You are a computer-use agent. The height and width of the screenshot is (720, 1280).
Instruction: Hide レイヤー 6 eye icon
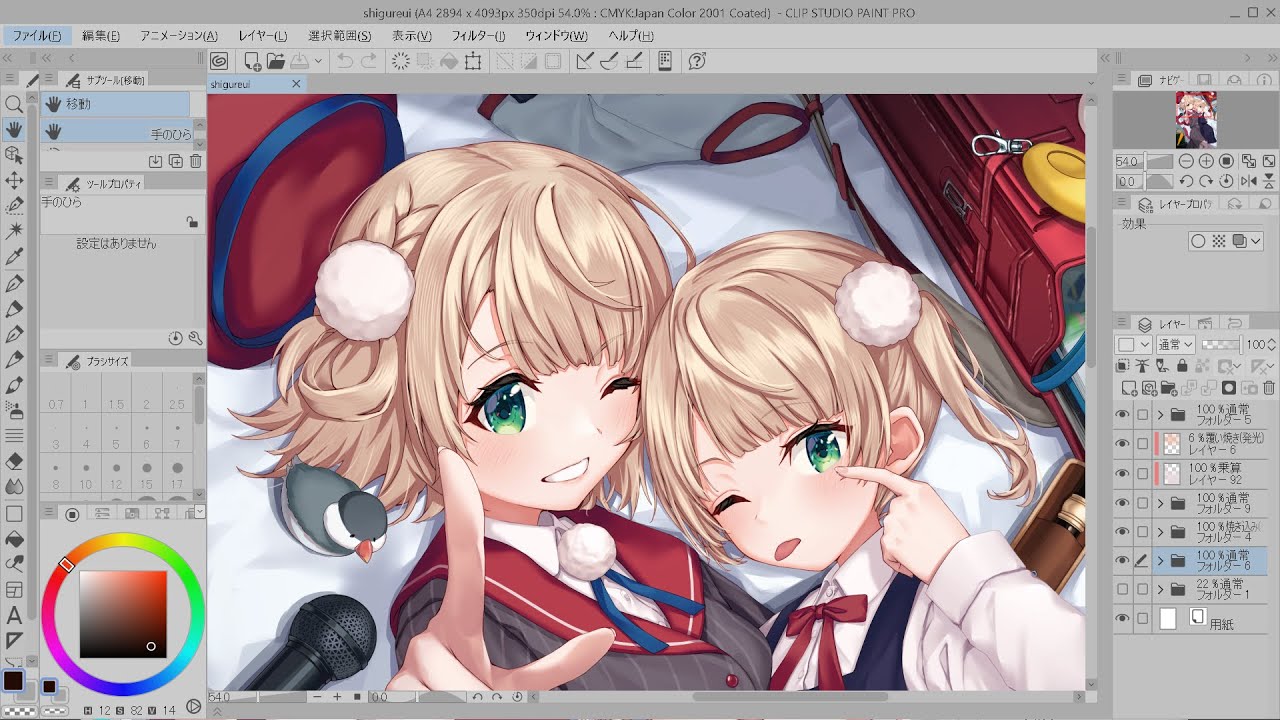click(1123, 444)
